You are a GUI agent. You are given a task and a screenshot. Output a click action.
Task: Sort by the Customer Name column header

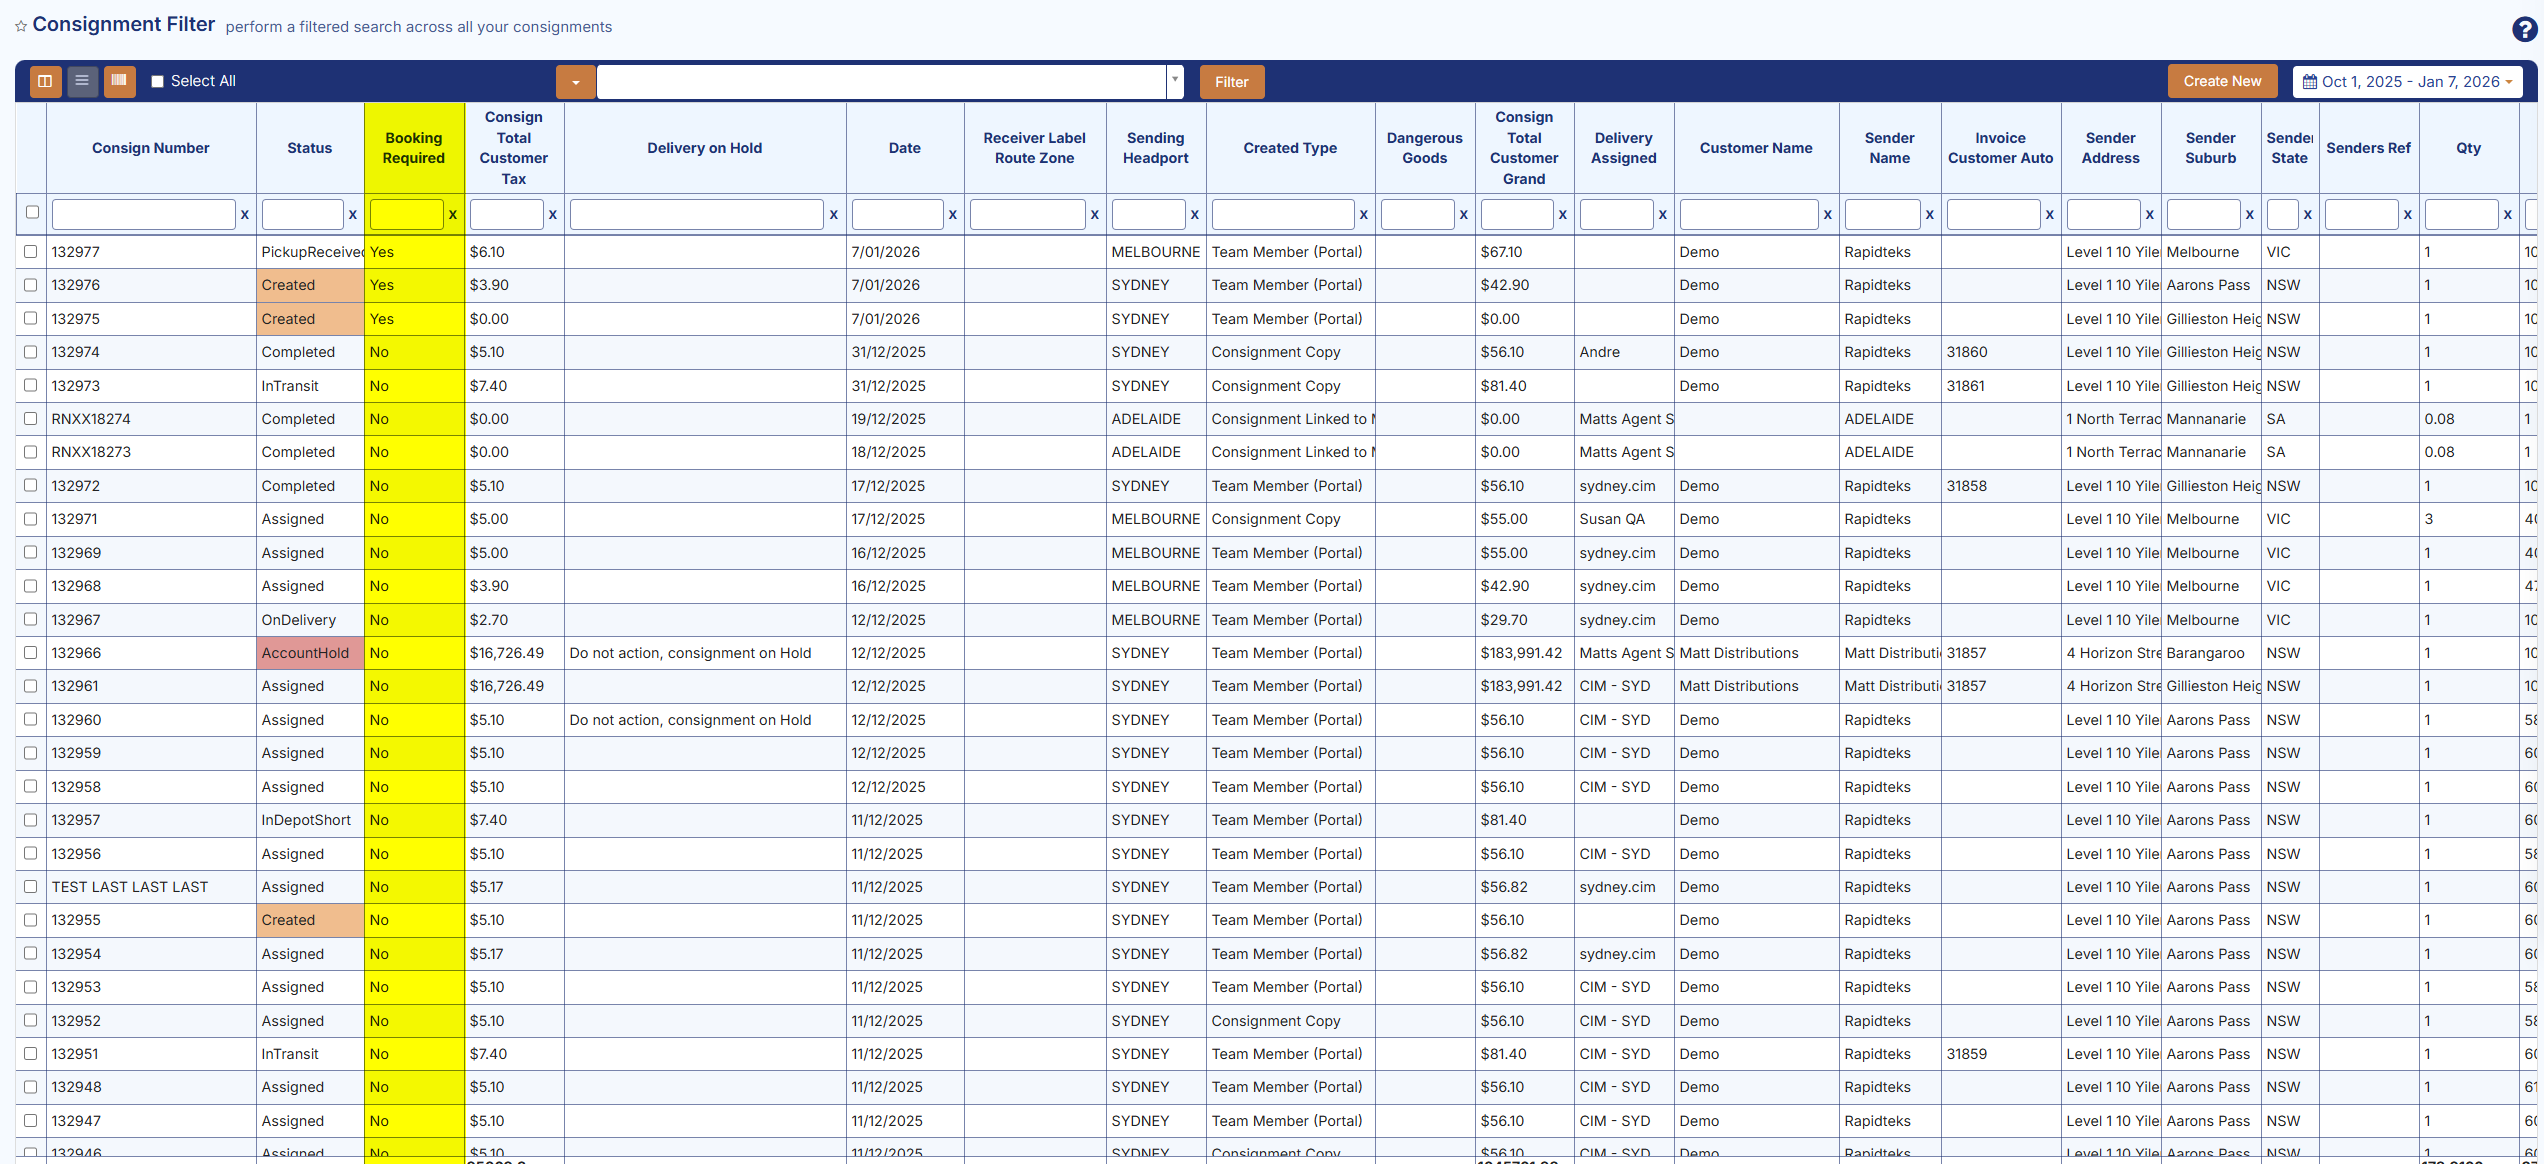coord(1755,148)
